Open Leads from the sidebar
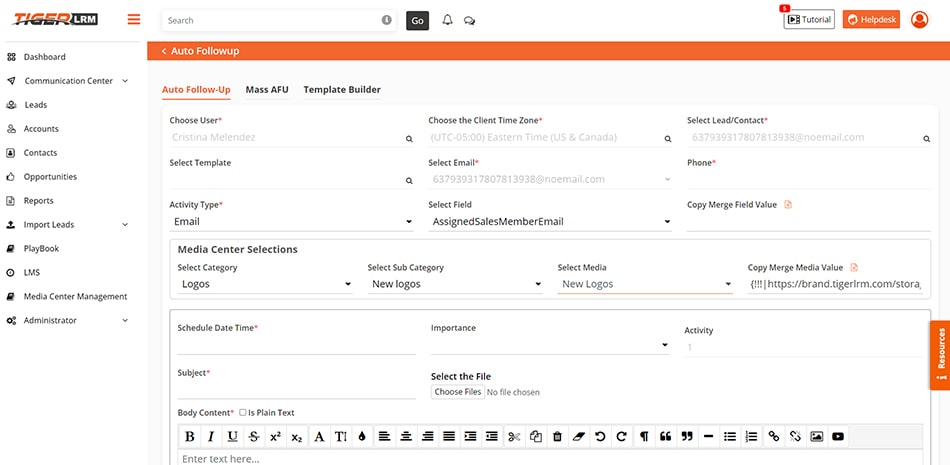 pos(35,105)
